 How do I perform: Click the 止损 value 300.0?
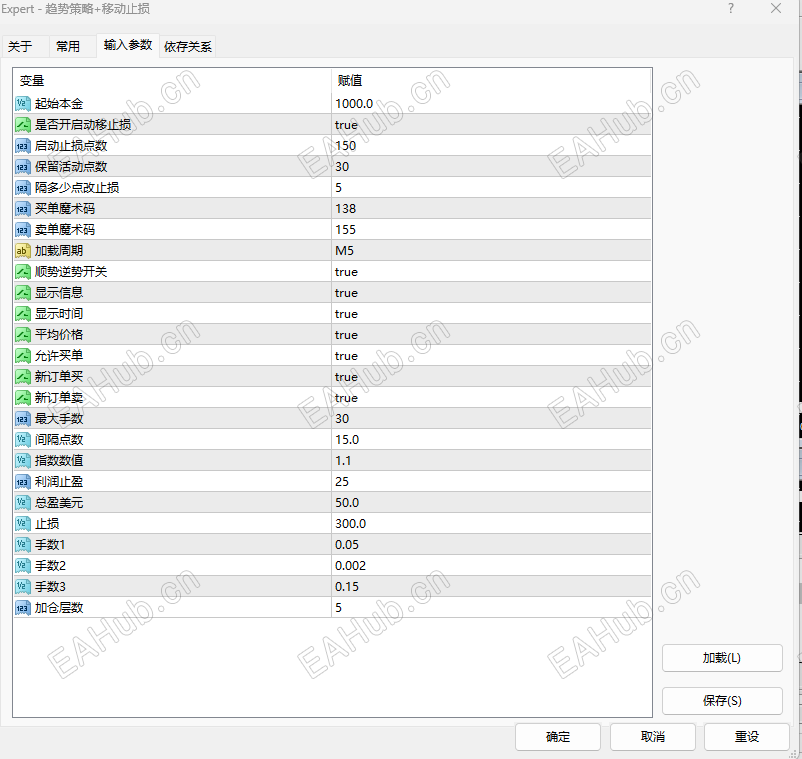(350, 524)
